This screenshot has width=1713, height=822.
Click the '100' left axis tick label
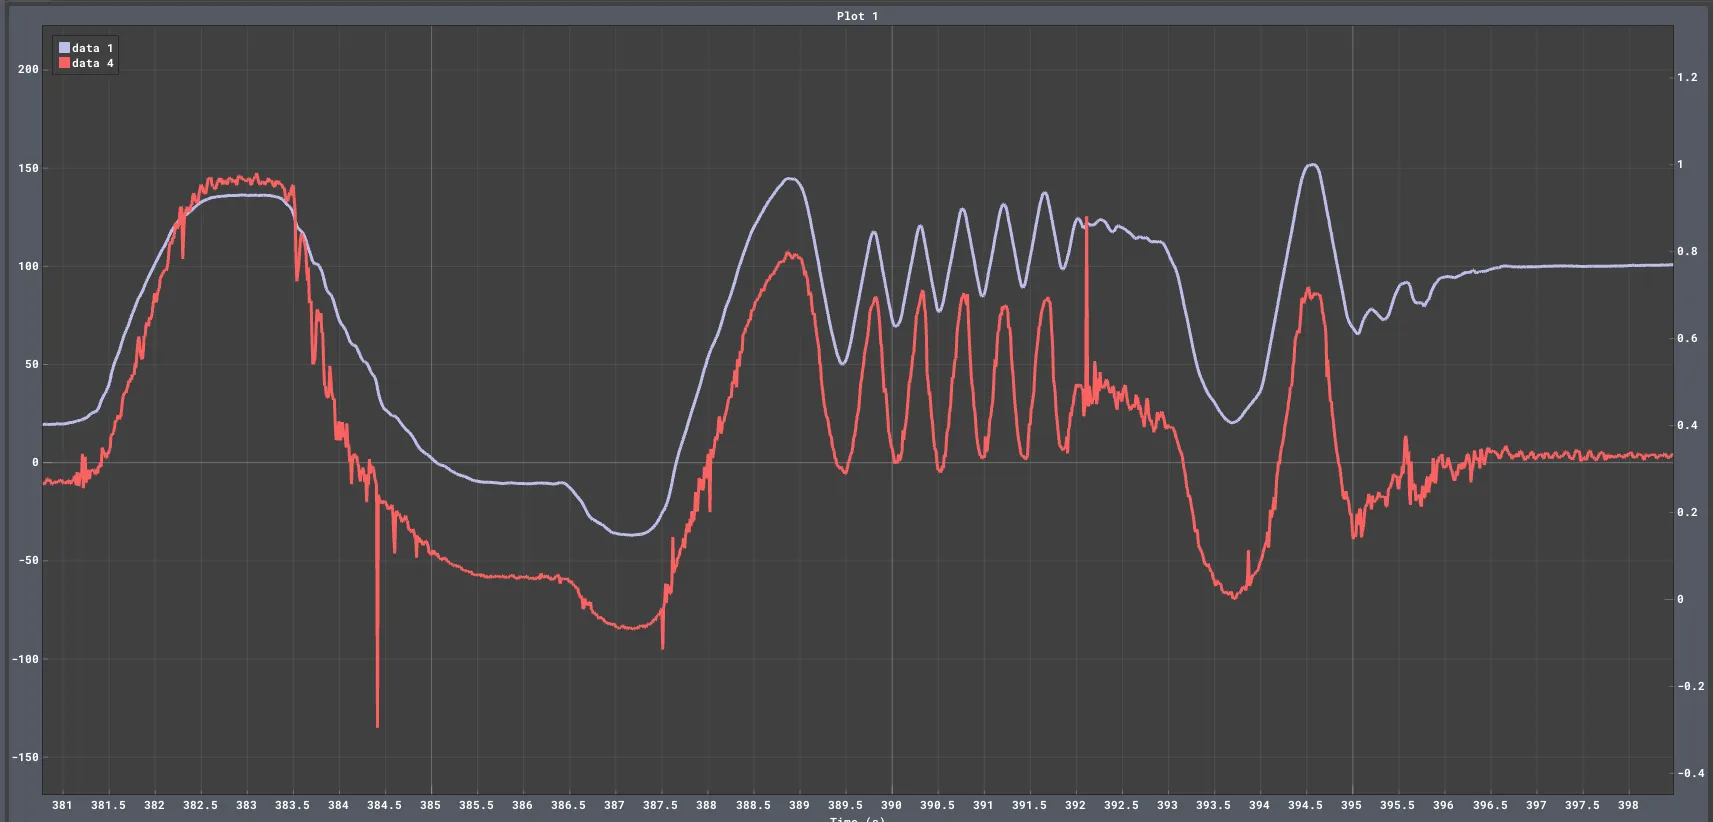(x=28, y=266)
